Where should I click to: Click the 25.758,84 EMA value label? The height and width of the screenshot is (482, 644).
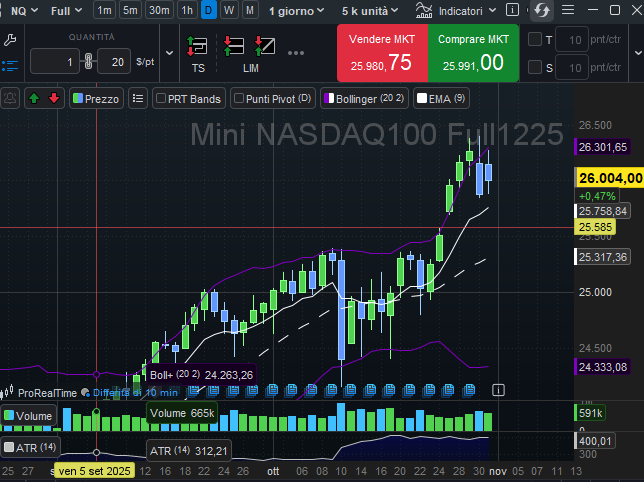602,211
